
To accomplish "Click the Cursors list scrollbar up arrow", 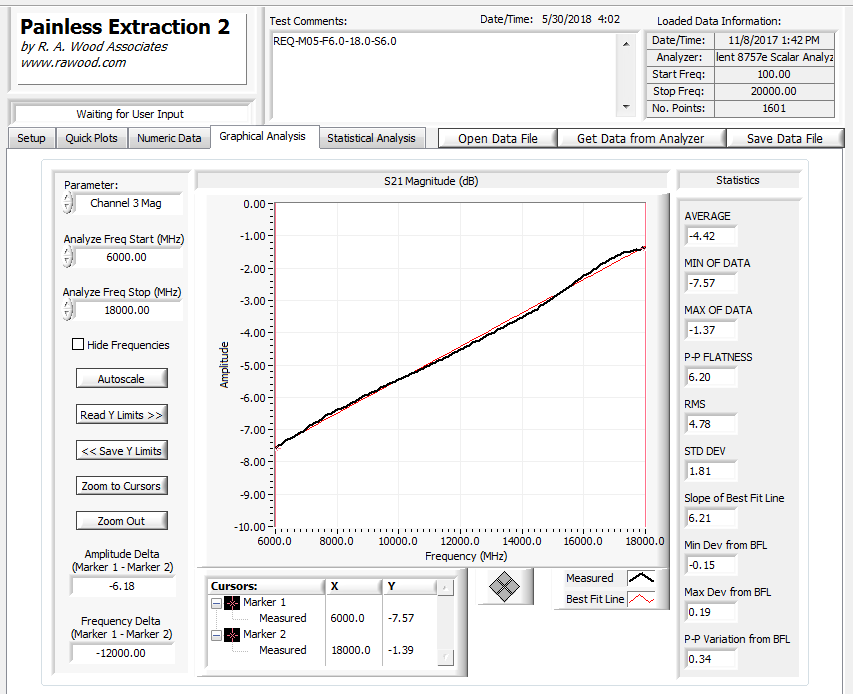I will click(x=445, y=588).
